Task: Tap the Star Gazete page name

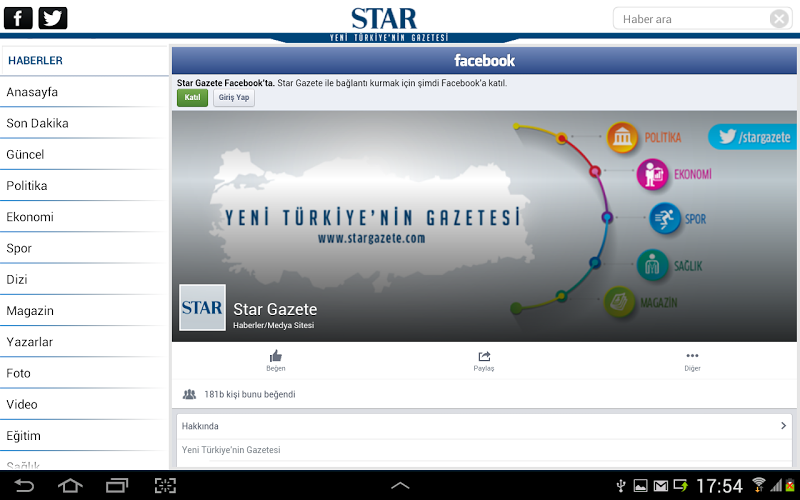Action: 275,309
